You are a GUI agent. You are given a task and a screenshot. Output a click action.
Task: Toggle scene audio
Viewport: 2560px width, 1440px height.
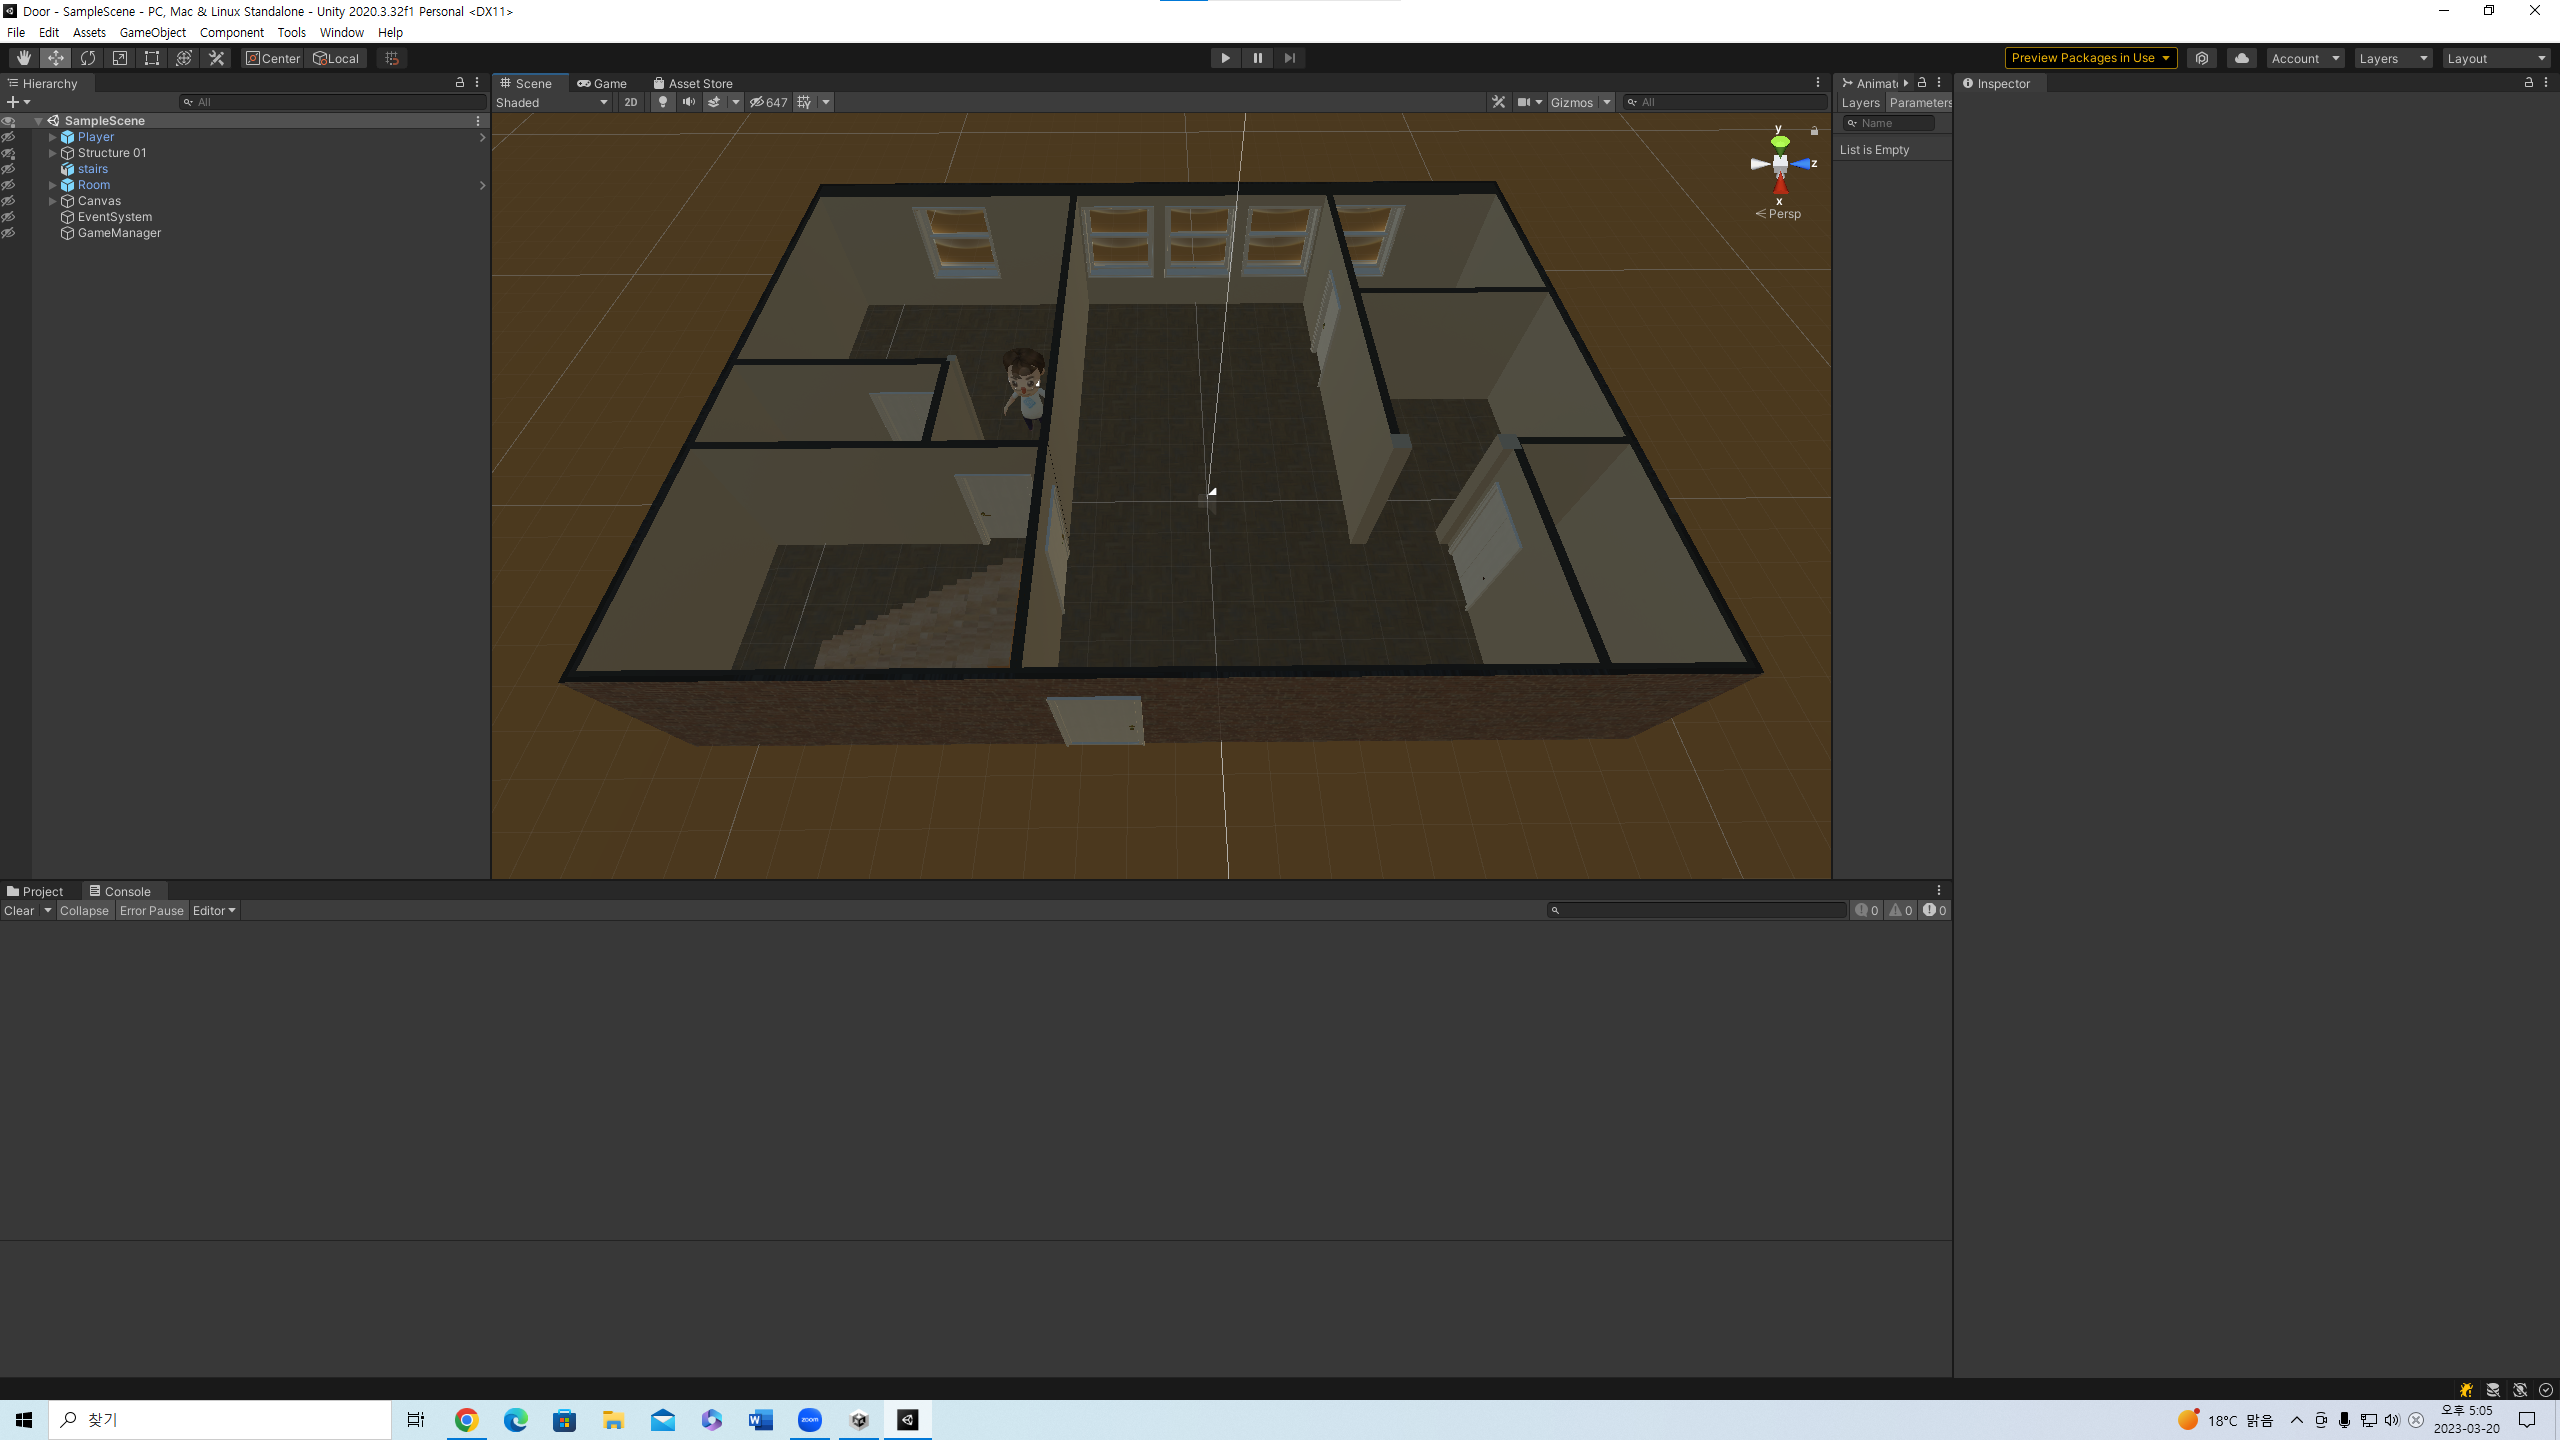pyautogui.click(x=688, y=102)
